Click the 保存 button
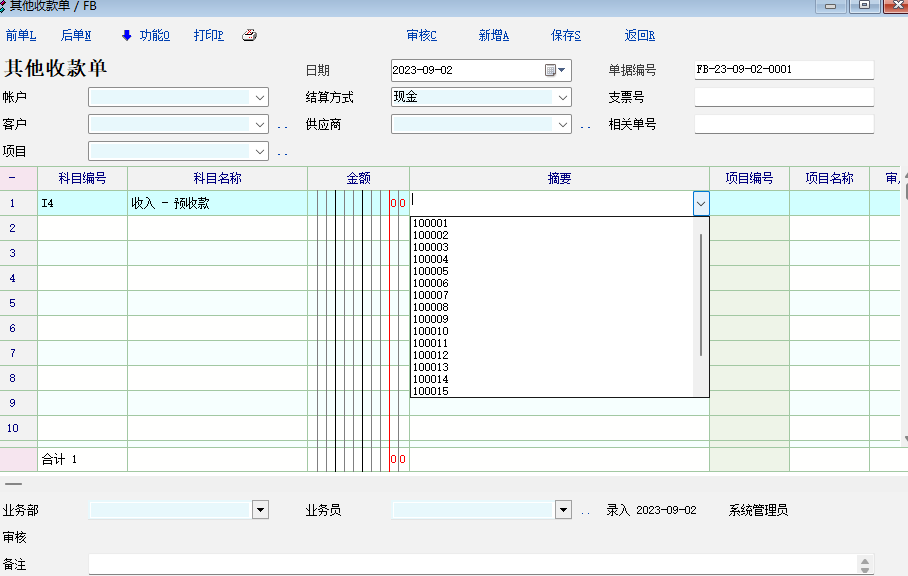Screen dimensions: 908x576 pos(565,35)
